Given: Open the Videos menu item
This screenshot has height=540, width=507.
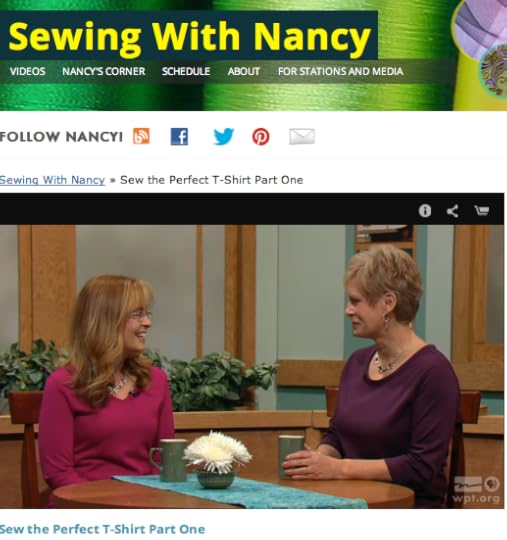Looking at the screenshot, I should click(x=28, y=71).
